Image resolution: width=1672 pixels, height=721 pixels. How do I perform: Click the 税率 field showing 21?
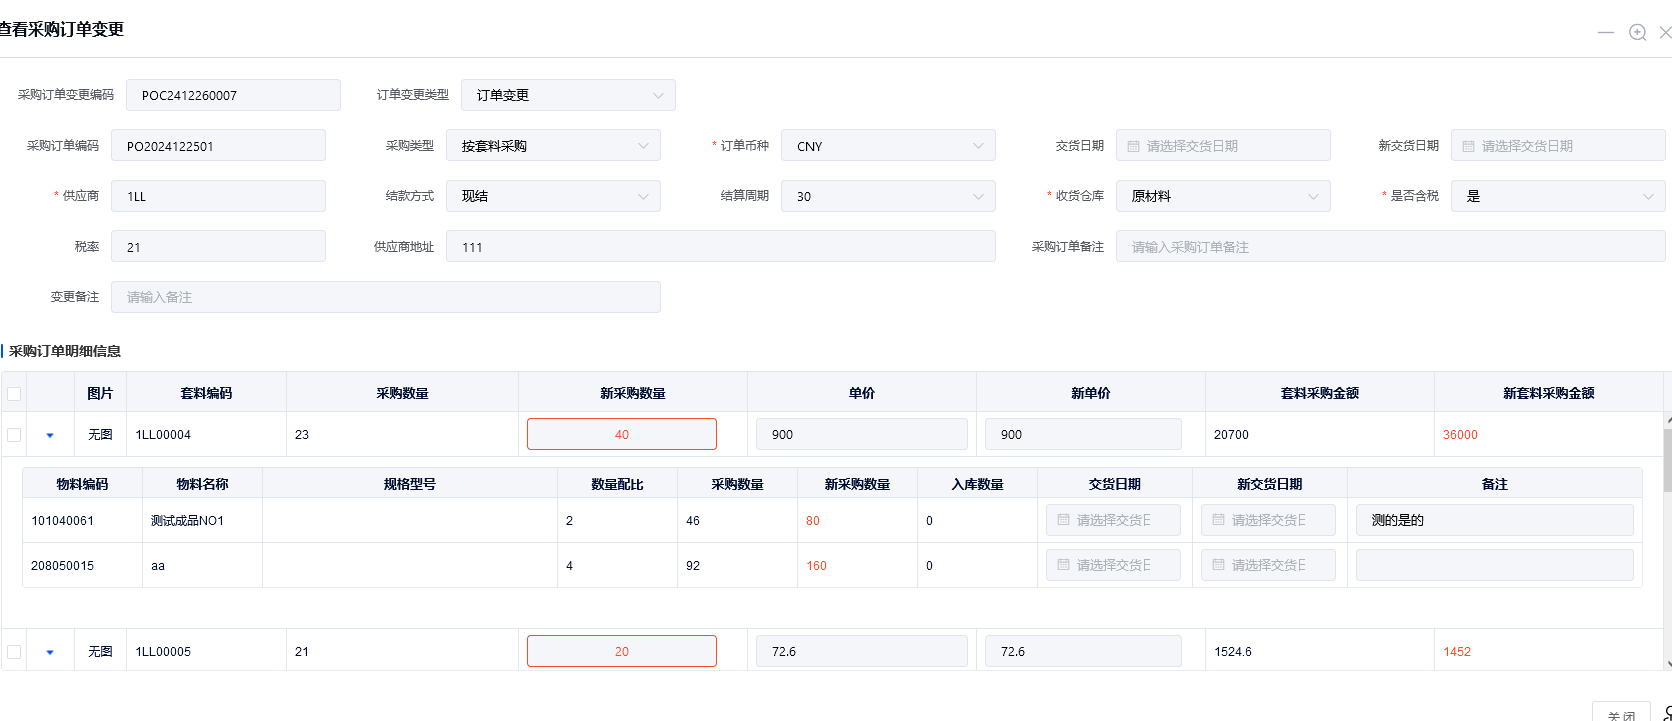[218, 247]
